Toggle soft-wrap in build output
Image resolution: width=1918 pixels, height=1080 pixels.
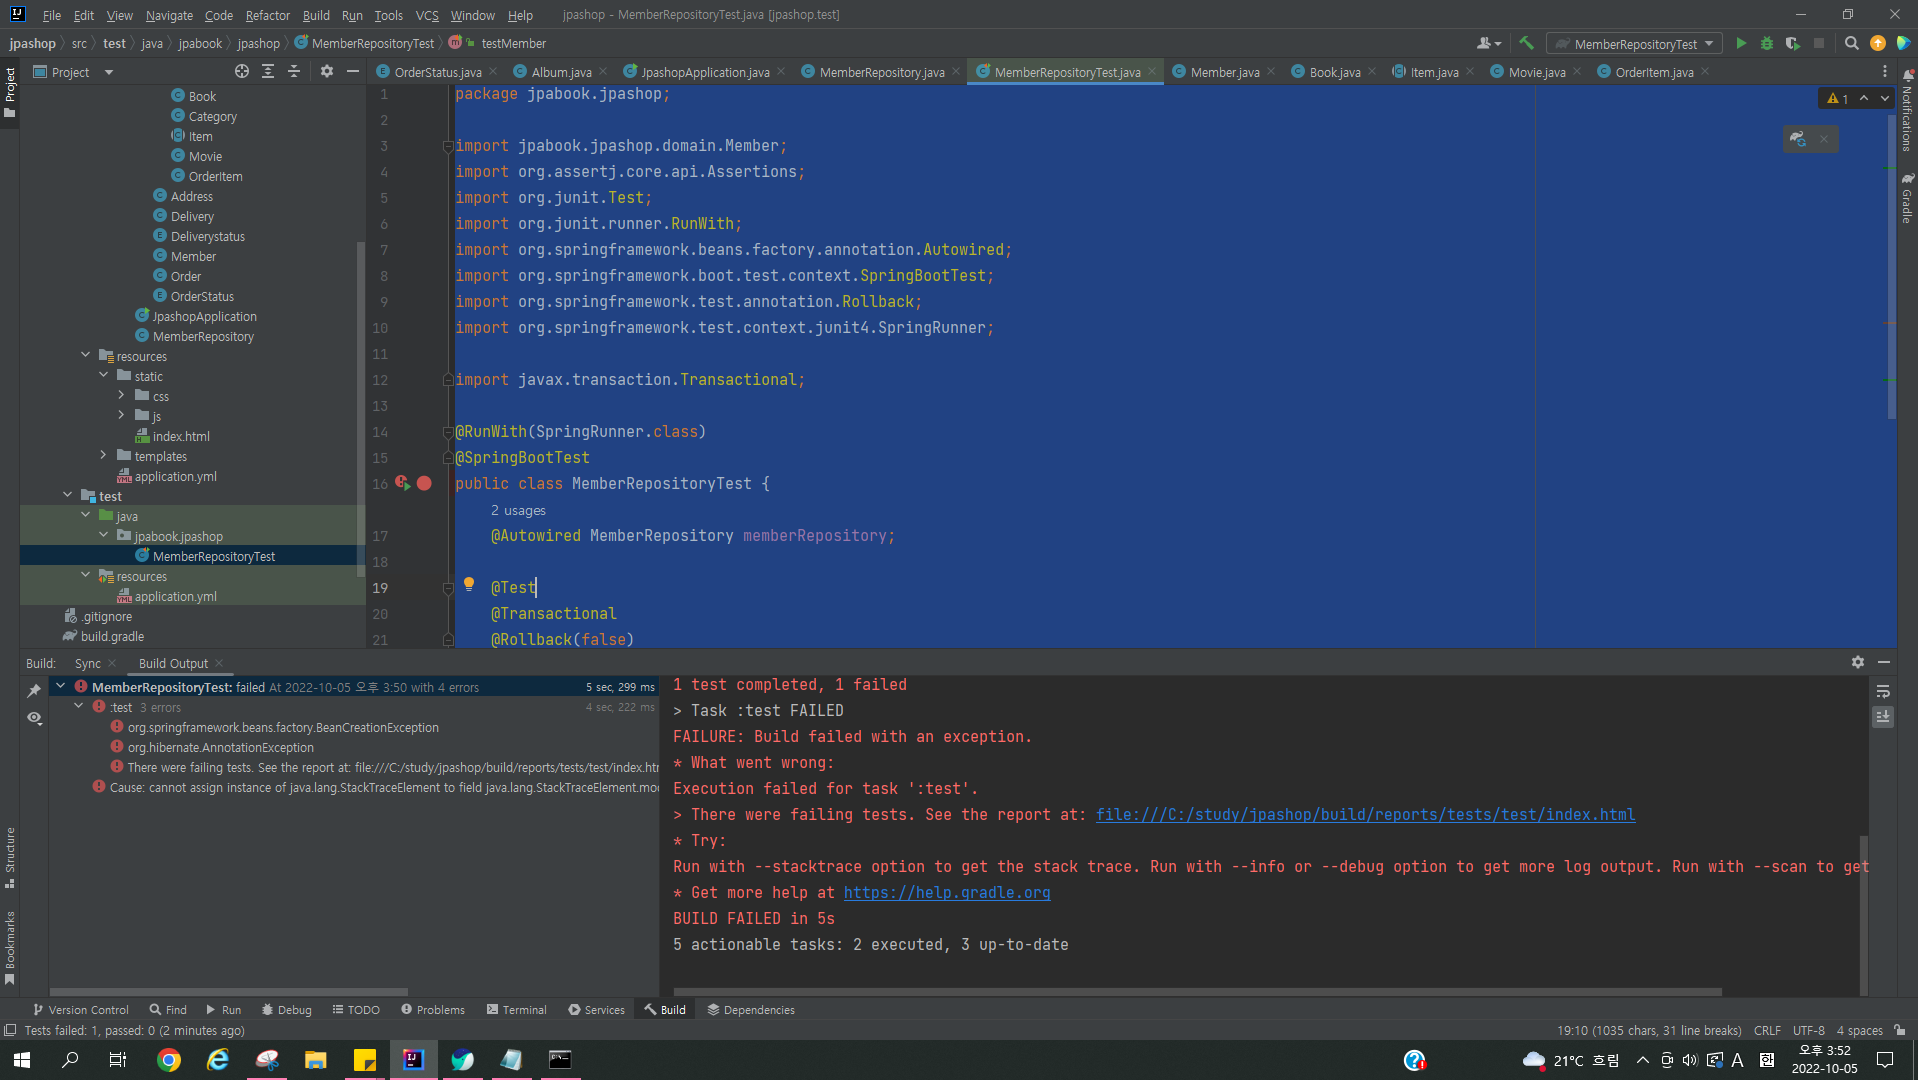1883,692
